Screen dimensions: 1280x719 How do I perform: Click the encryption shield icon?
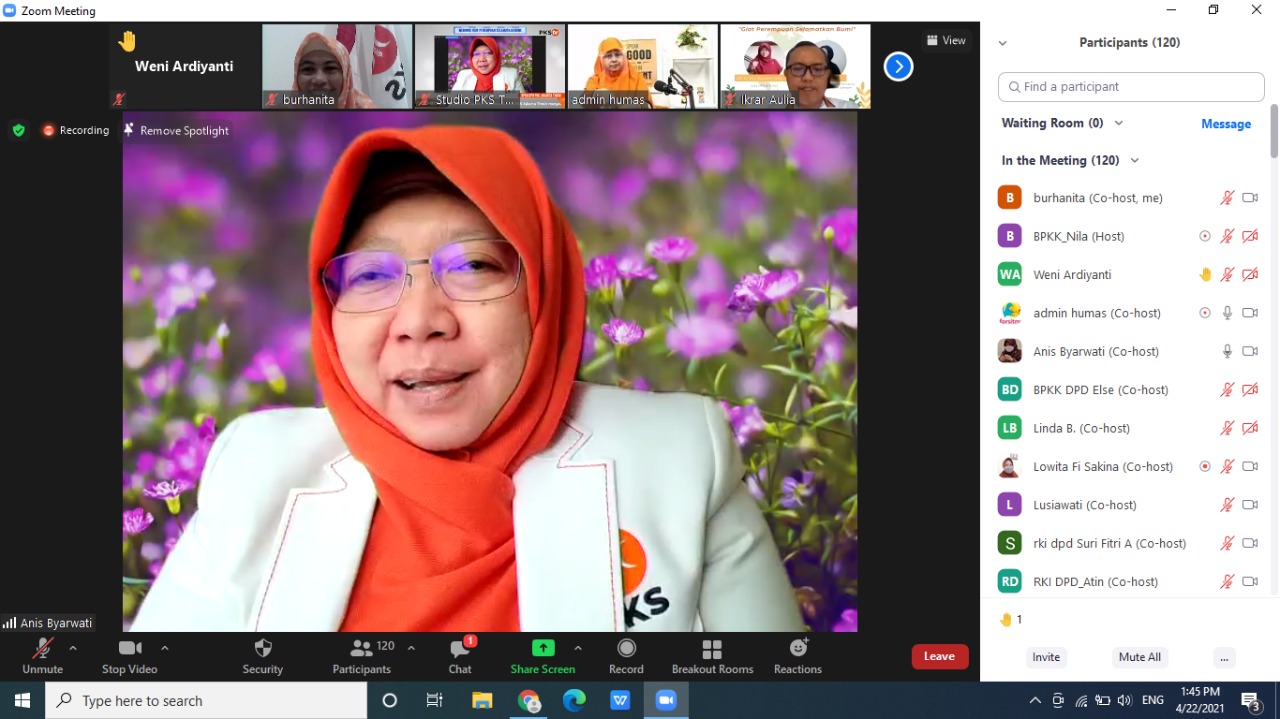coord(18,130)
